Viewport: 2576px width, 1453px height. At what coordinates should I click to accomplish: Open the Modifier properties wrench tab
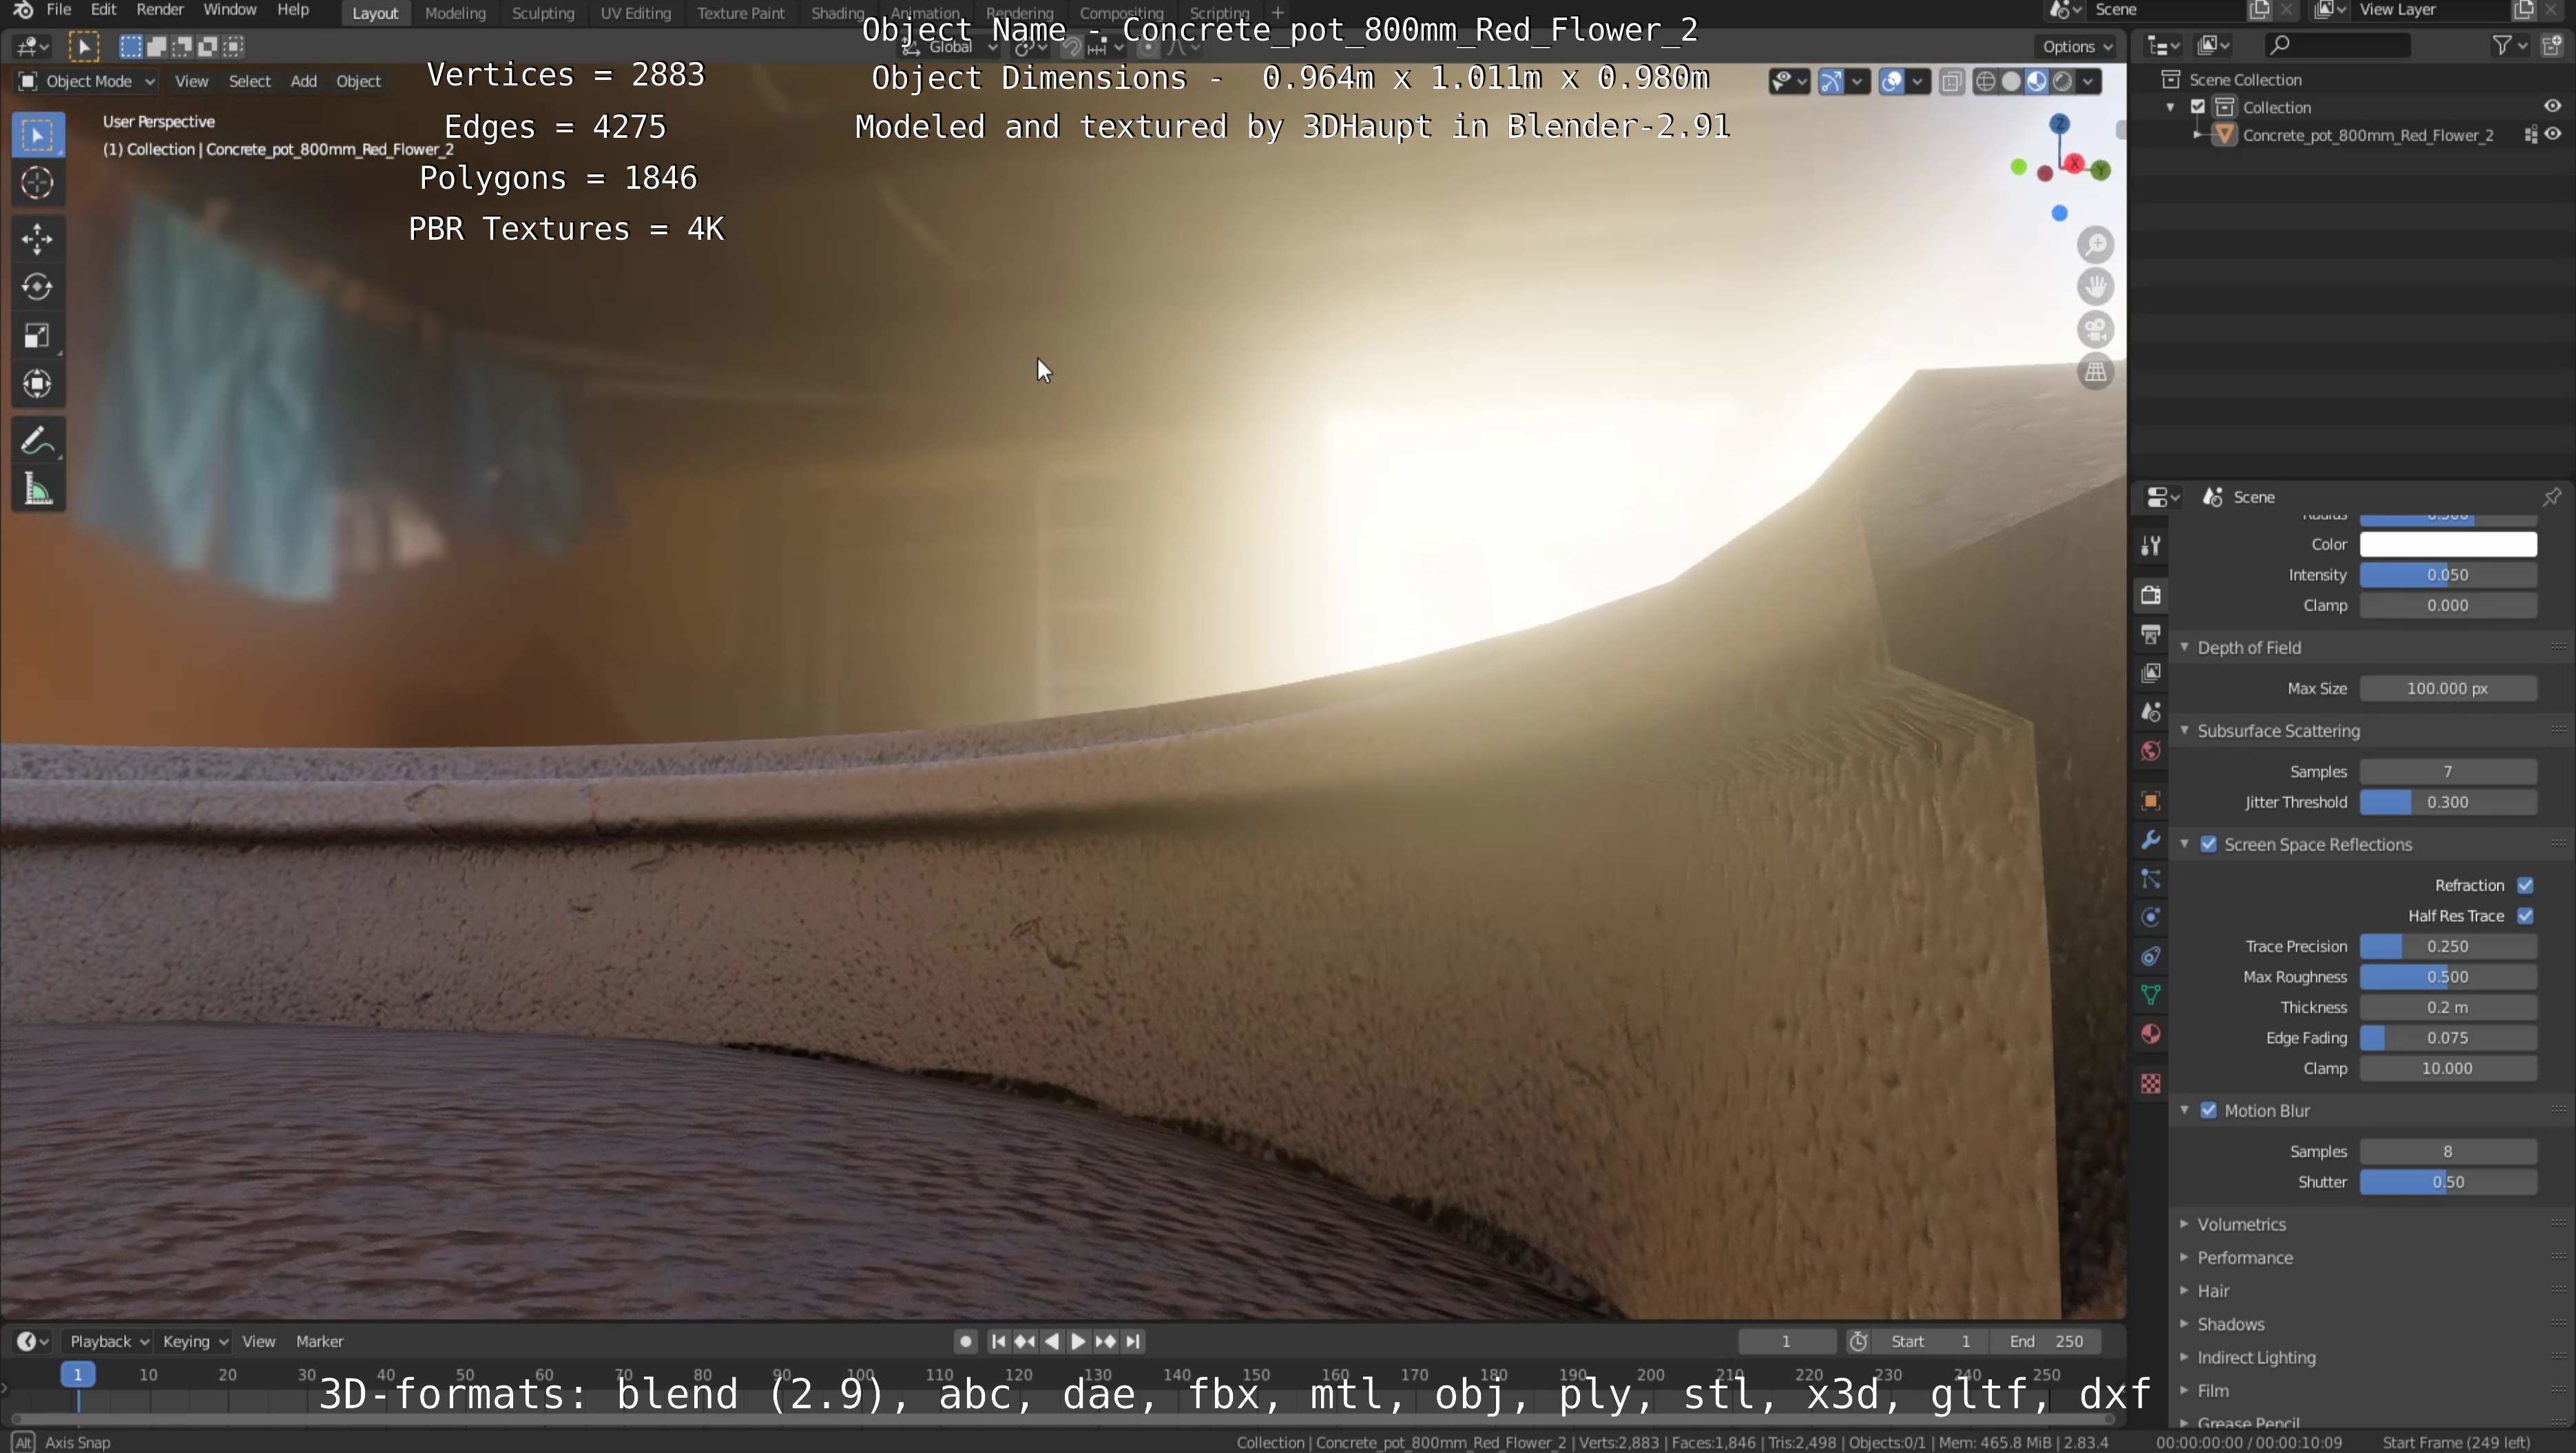point(2150,840)
